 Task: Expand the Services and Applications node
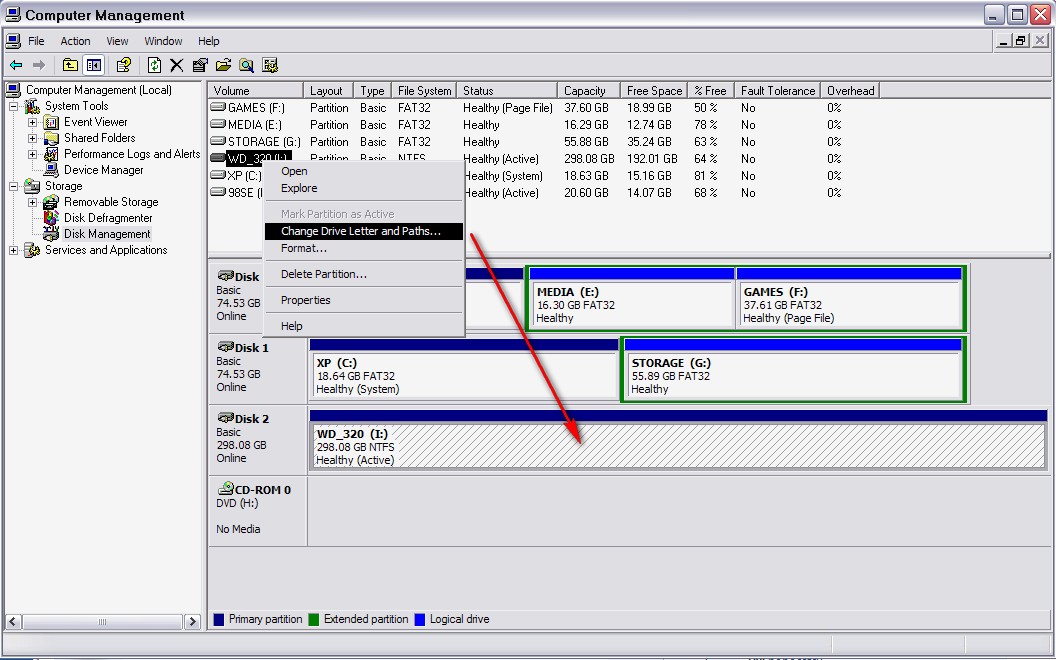point(13,251)
